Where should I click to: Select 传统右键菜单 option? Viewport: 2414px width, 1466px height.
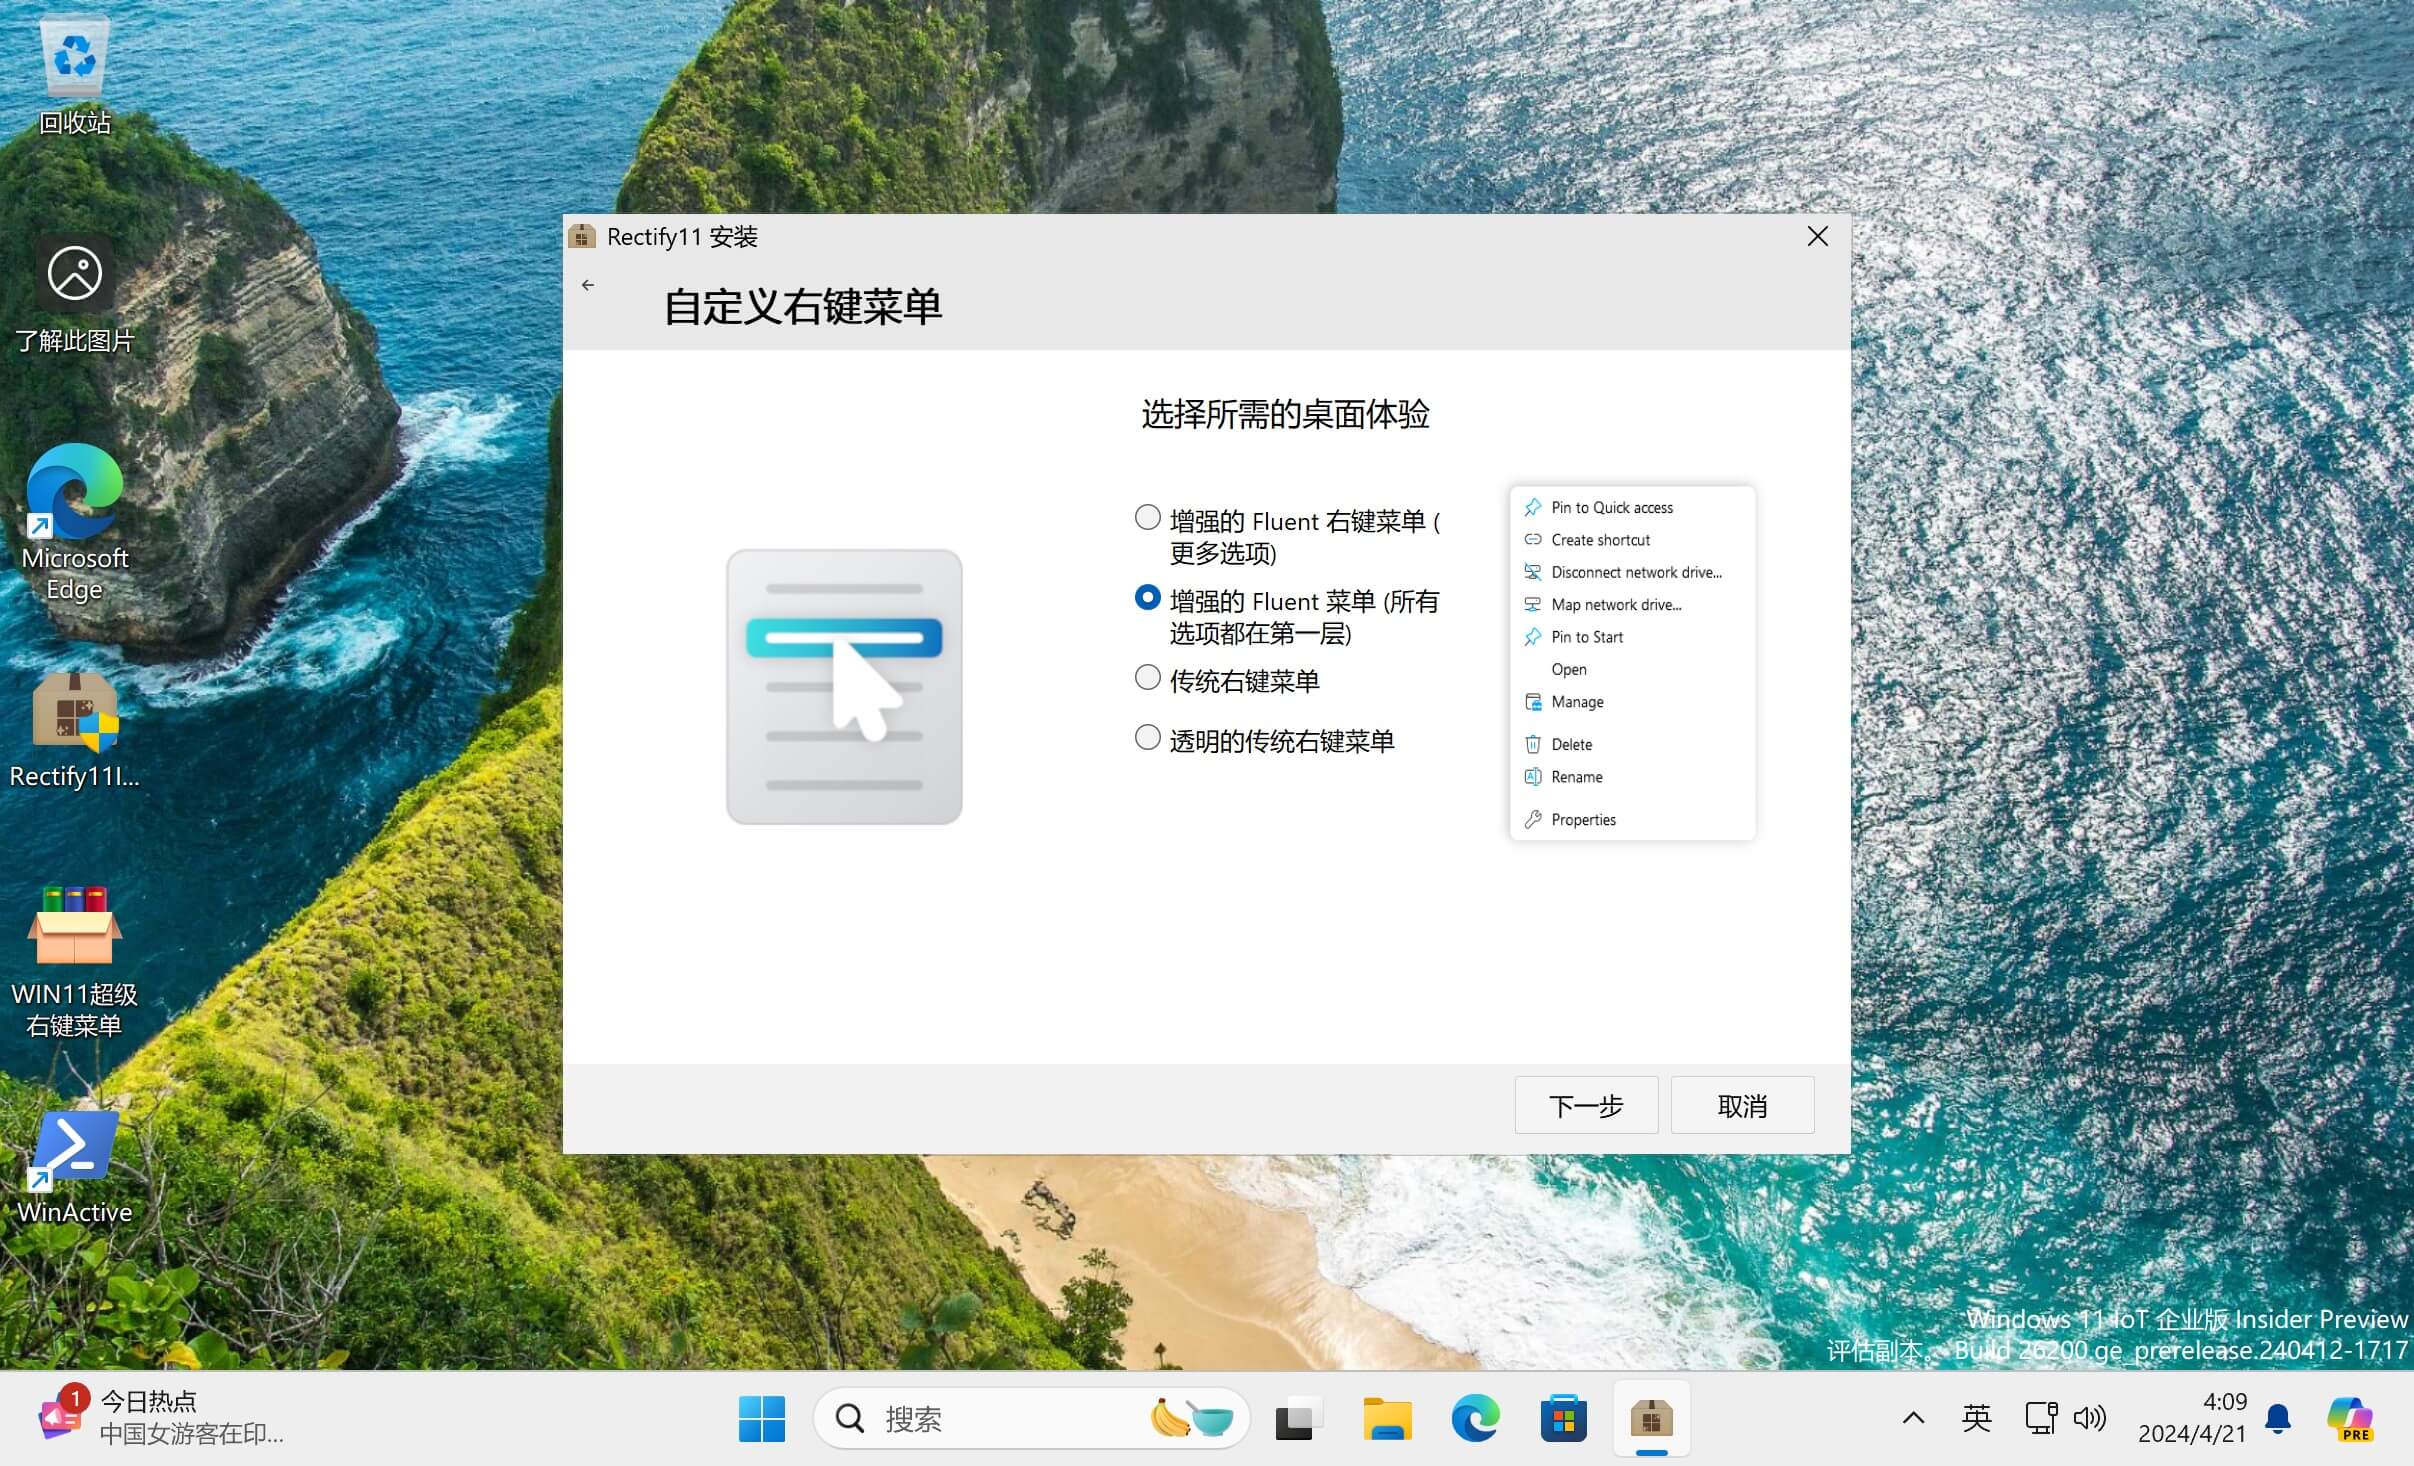tap(1145, 680)
